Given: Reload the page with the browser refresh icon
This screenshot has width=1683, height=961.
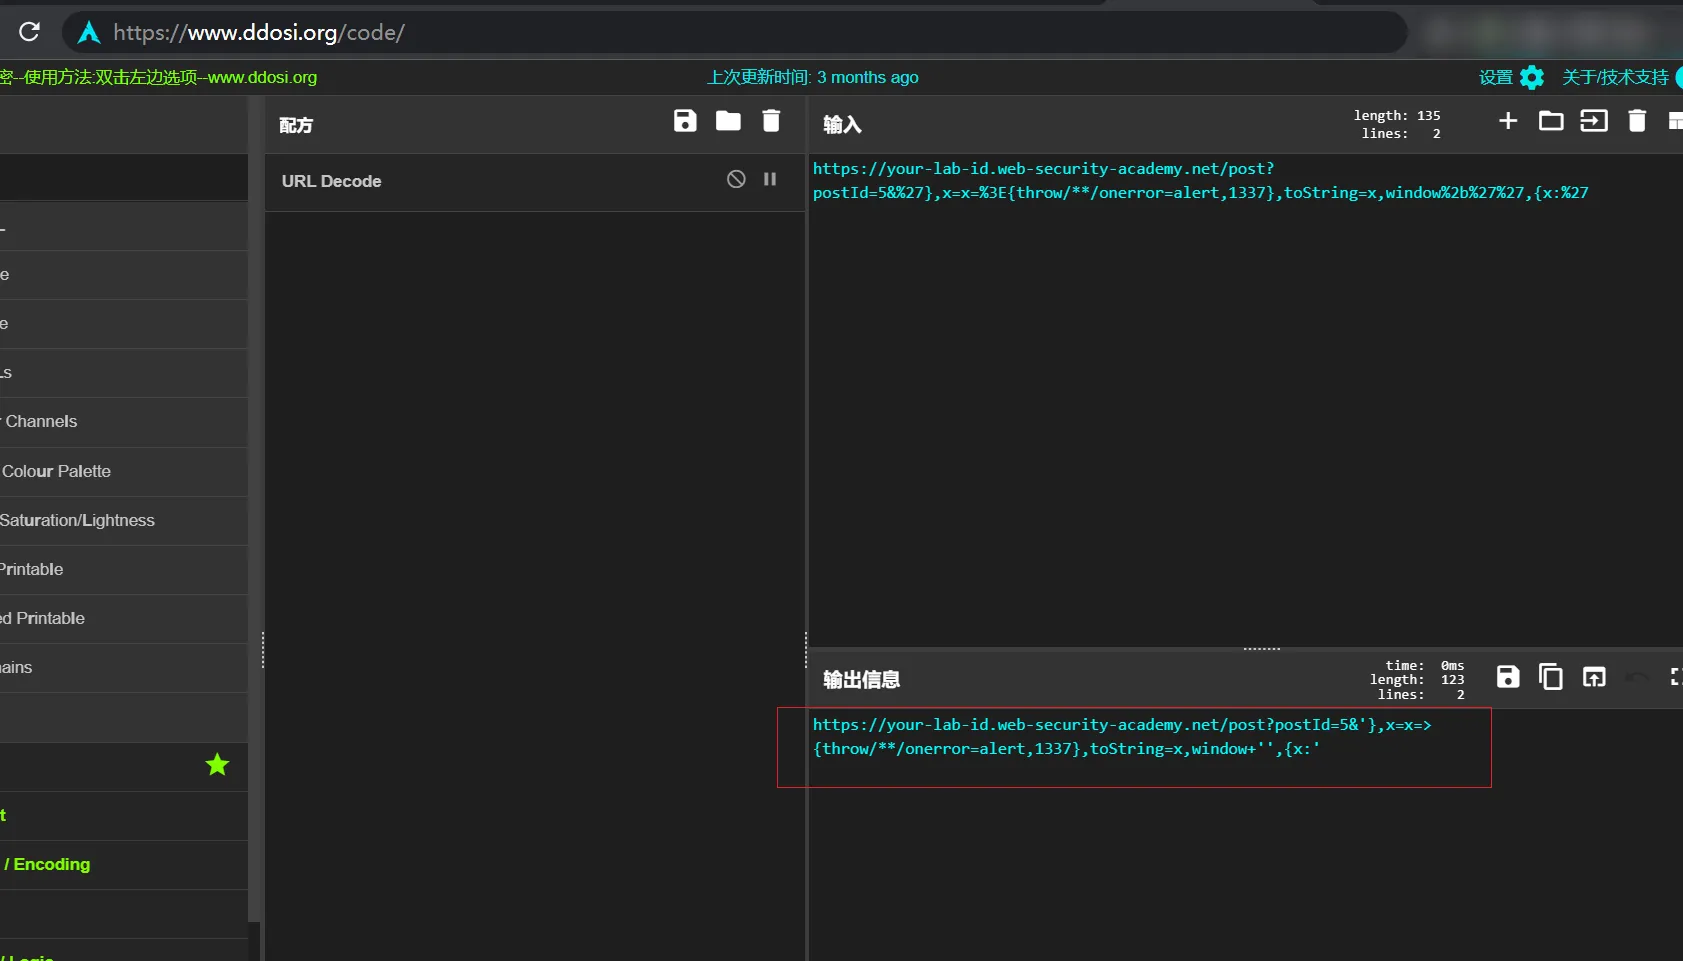Looking at the screenshot, I should coord(29,32).
